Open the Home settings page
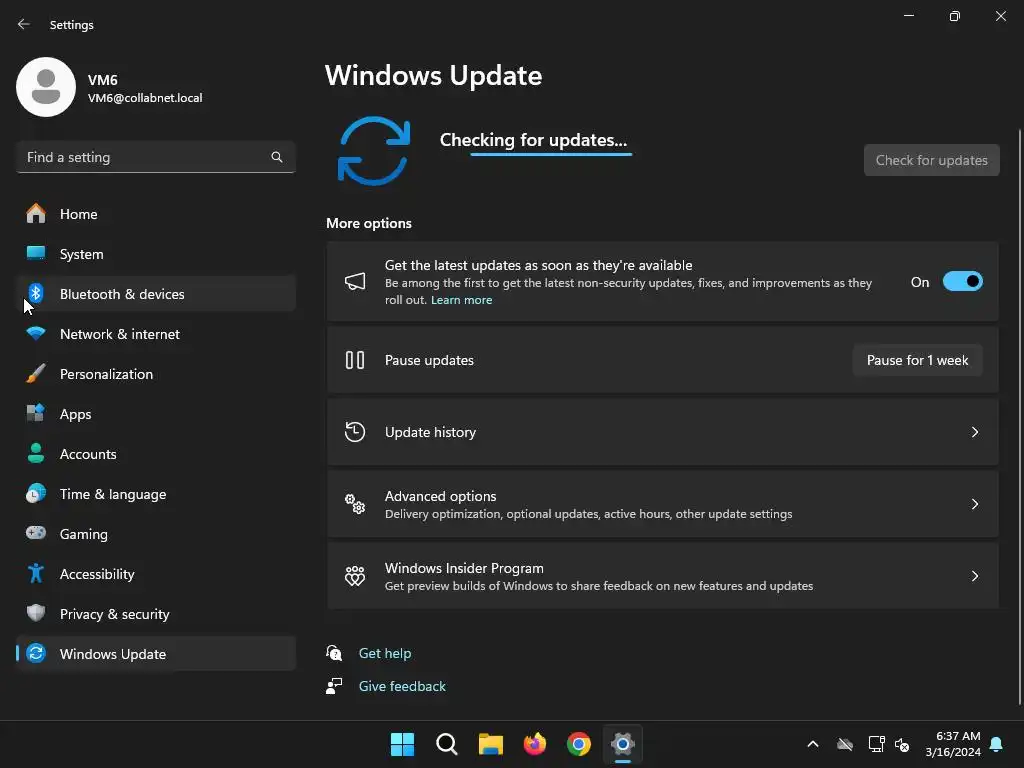1024x768 pixels. click(155, 214)
